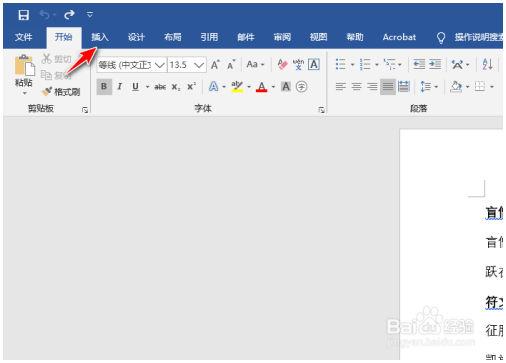Save the document with the floppy disk icon
The image size is (506, 363).
[x=23, y=15]
